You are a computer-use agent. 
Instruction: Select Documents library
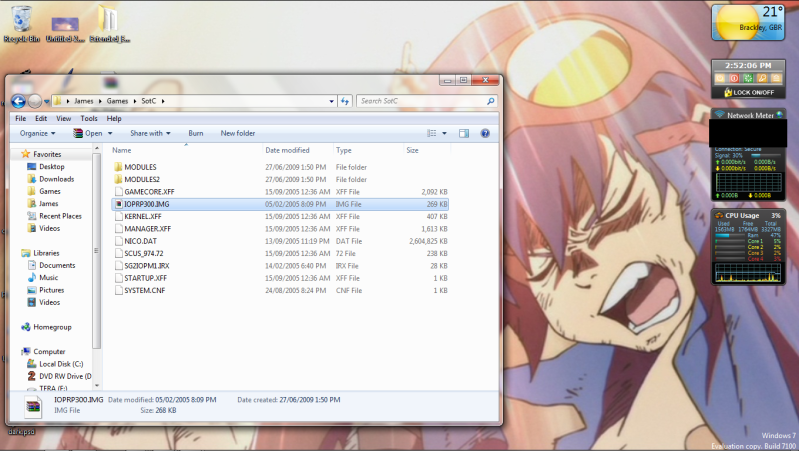click(57, 266)
